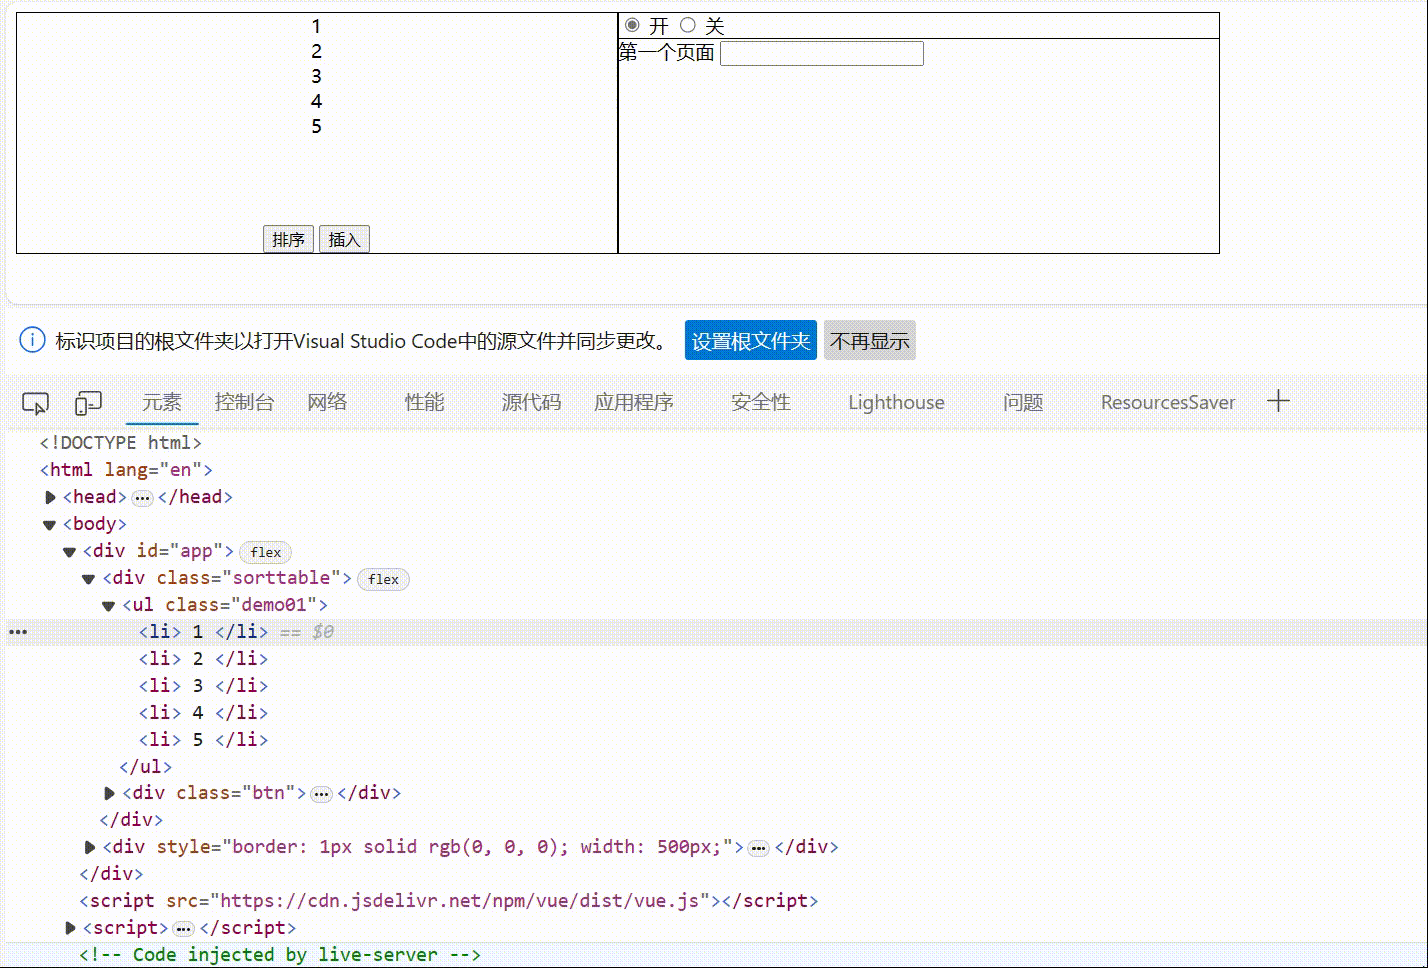Viewport: 1428px width, 968px height.
Task: Expand the div class="btn" node
Action: click(x=110, y=793)
